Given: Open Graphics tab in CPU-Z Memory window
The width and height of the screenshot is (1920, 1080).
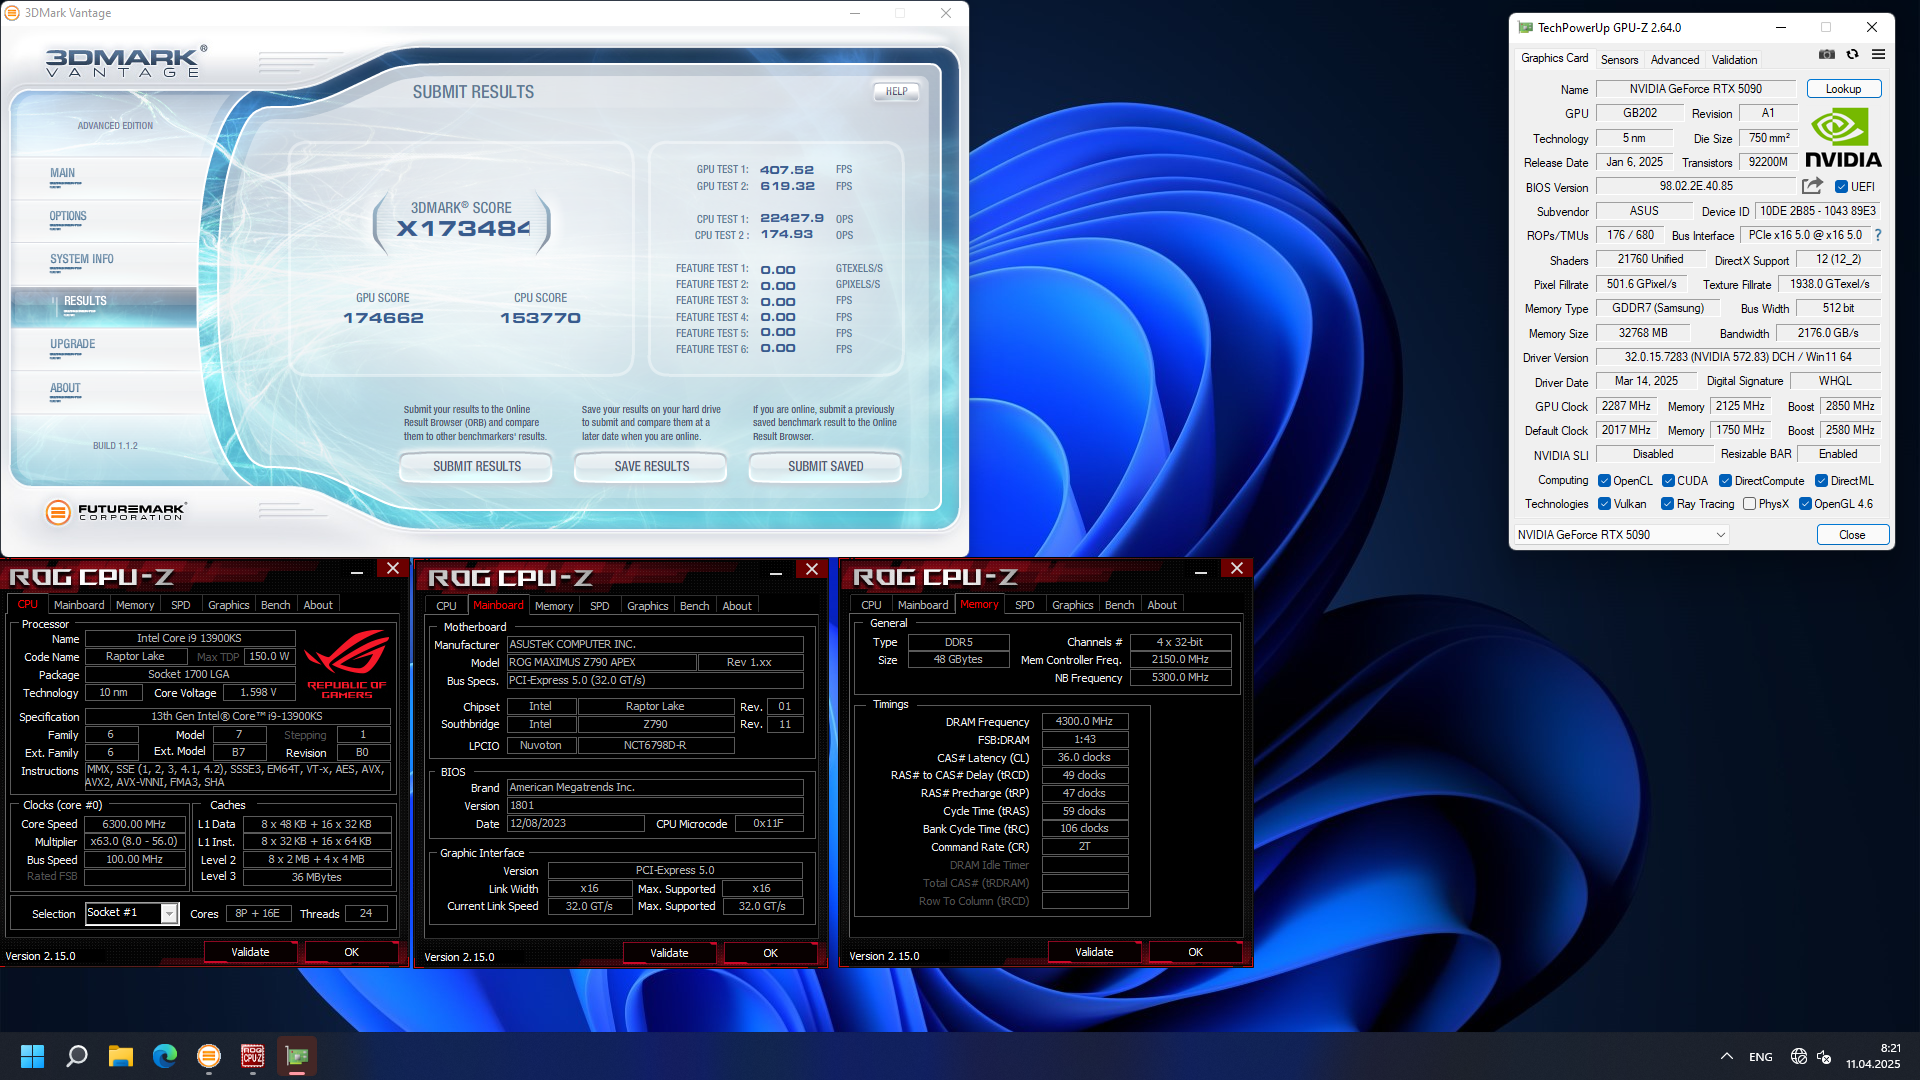Looking at the screenshot, I should pos(1072,605).
